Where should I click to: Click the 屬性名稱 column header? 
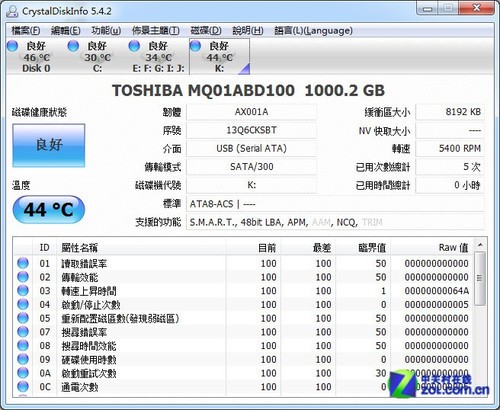[141, 247]
